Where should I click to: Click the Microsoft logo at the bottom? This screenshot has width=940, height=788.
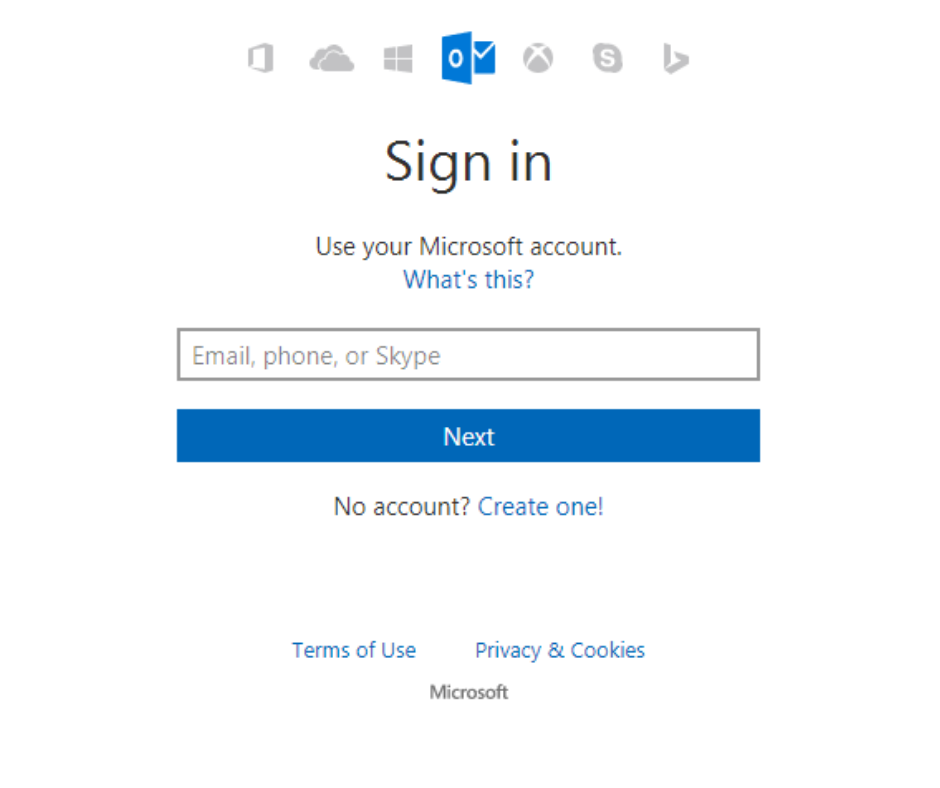(468, 691)
